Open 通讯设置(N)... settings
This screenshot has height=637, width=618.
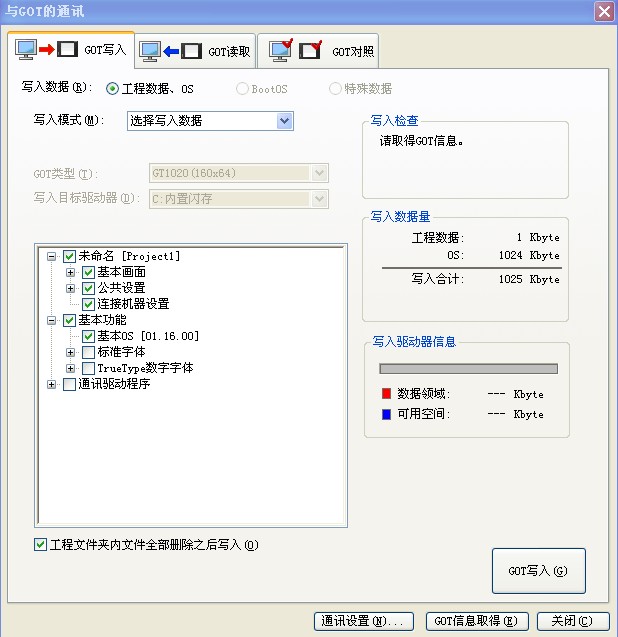pos(362,621)
